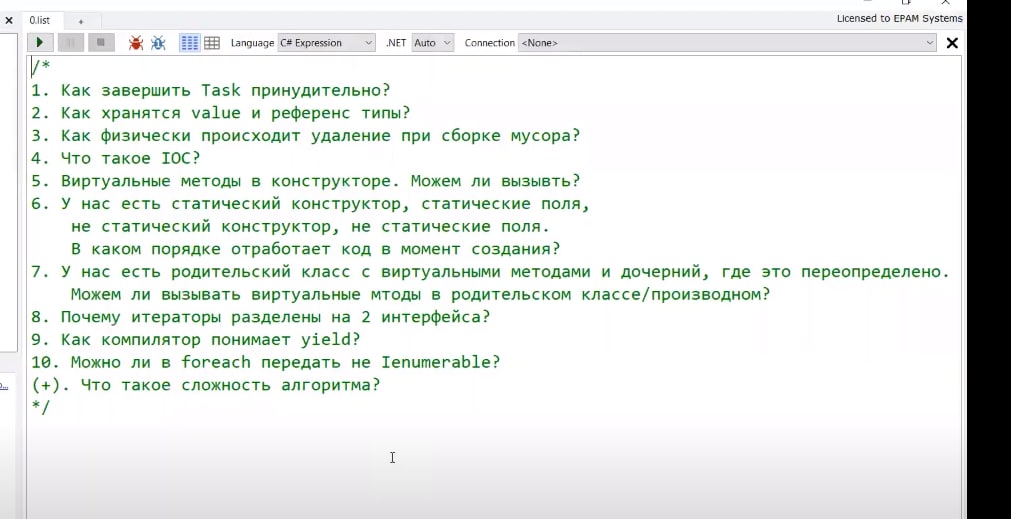Screen dimensions: 1011x519
Task: Click line 8 about итераторы разделены на 2 интерфейса
Action: 260,317
